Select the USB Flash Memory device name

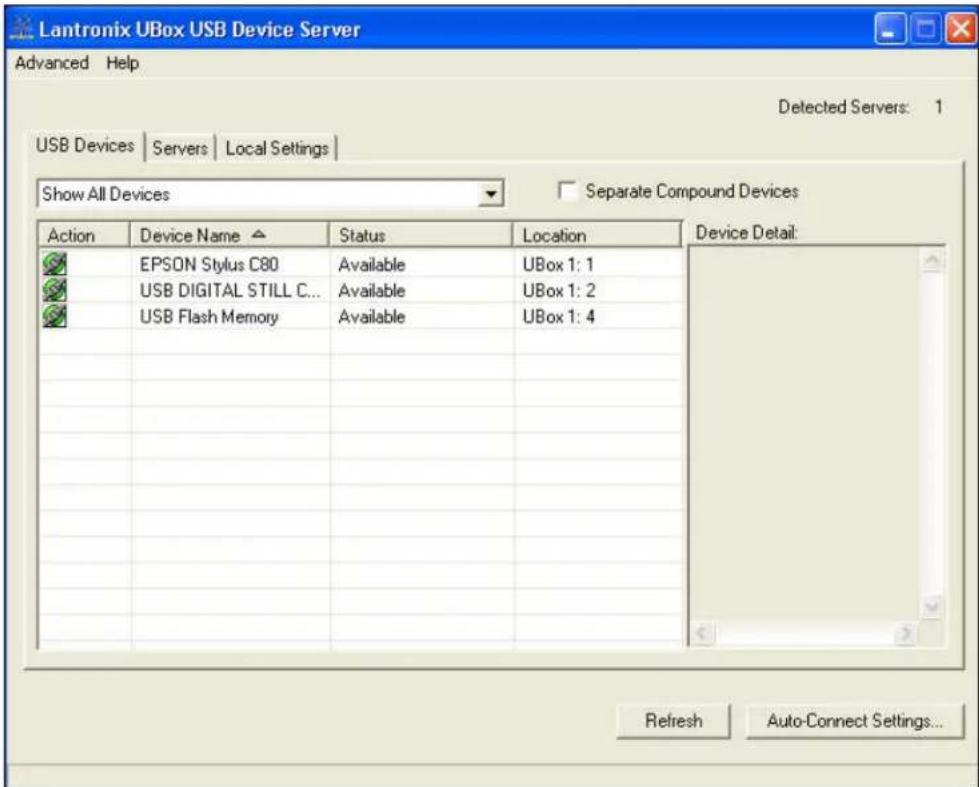click(x=209, y=317)
